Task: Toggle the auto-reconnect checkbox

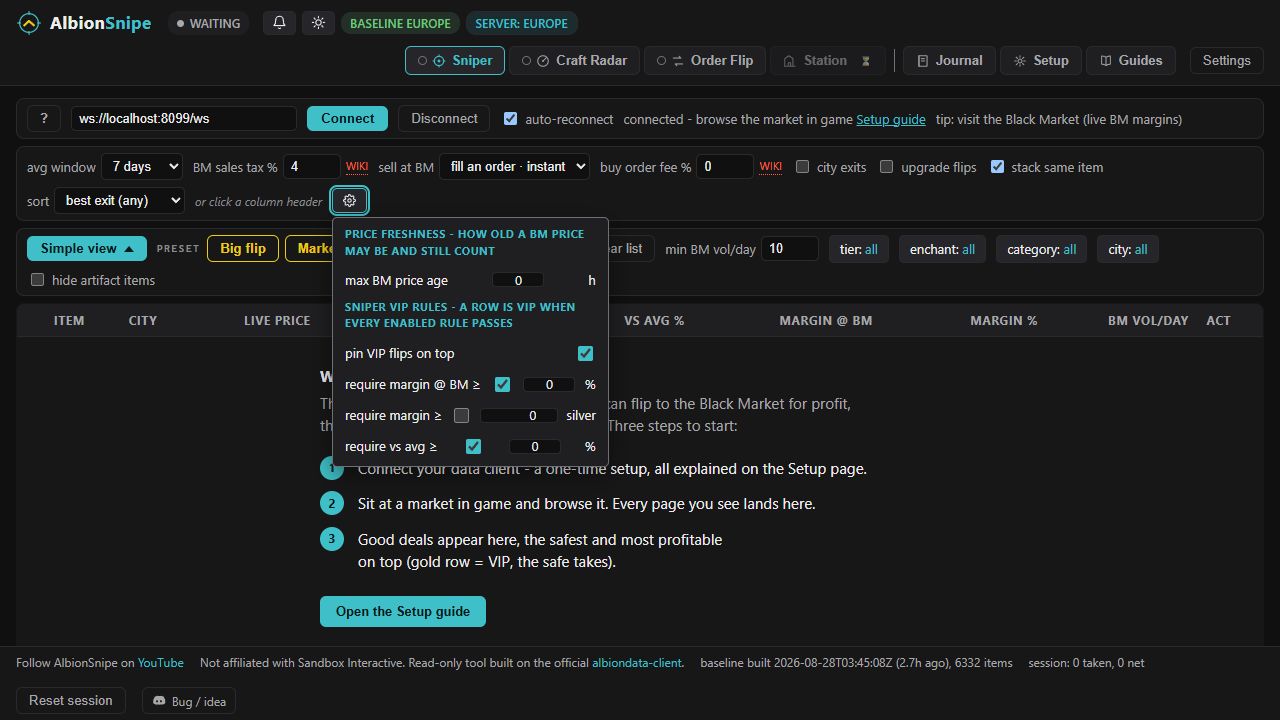Action: pos(511,118)
